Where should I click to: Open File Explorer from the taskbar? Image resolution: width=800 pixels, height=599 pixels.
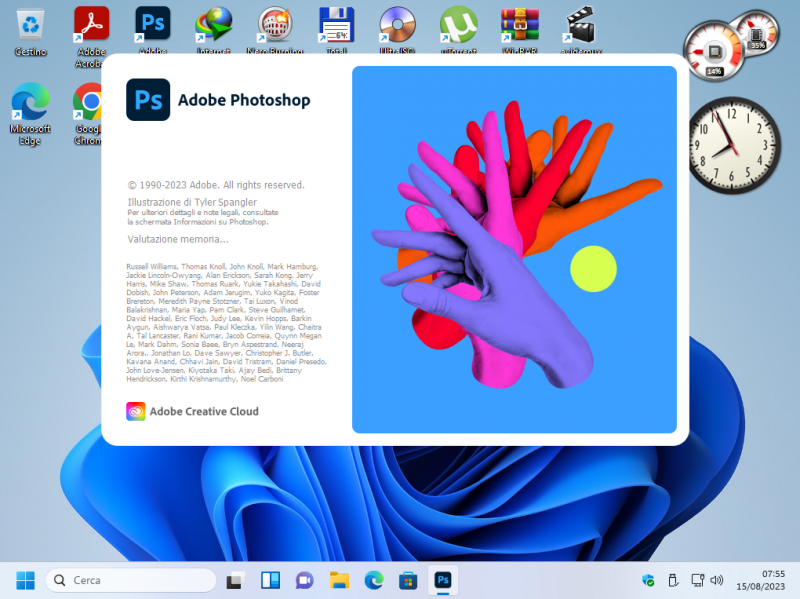pos(339,580)
